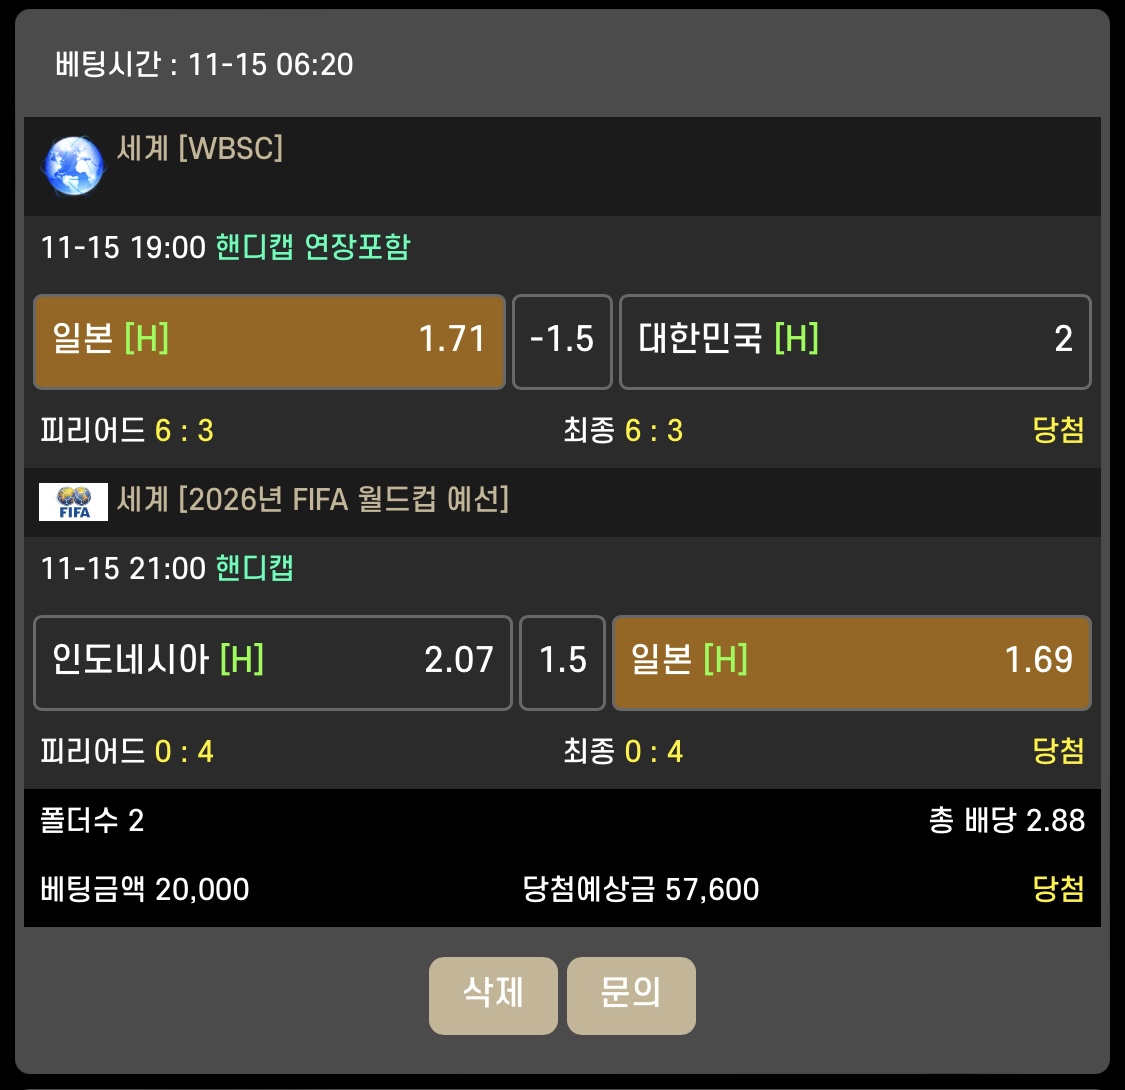Click the 최종 0 : 4 final score

pyautogui.click(x=623, y=752)
